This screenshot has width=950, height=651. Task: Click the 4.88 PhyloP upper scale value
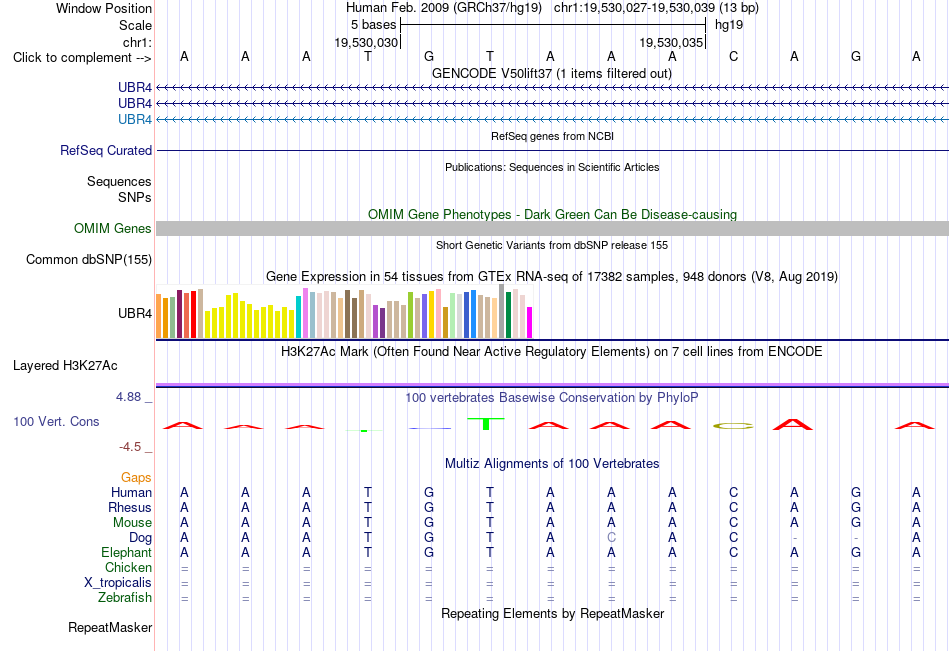tap(128, 396)
